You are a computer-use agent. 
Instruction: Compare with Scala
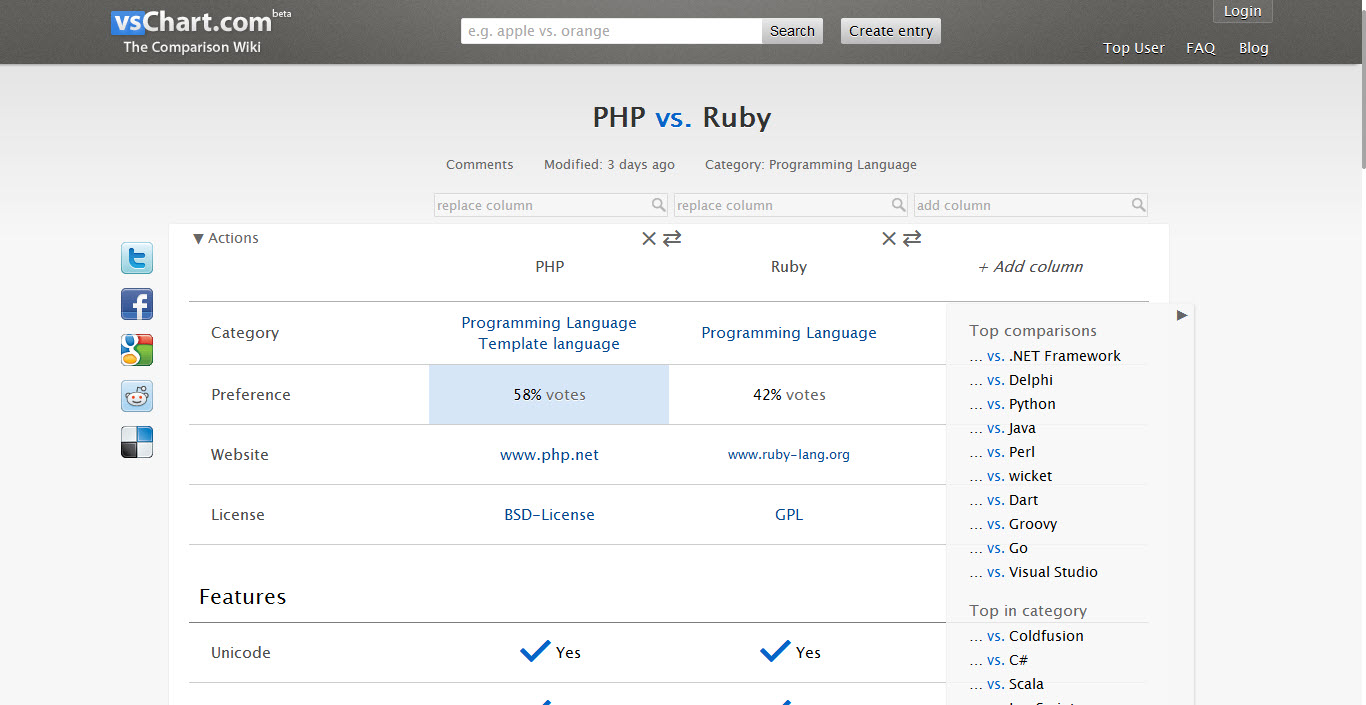1006,684
